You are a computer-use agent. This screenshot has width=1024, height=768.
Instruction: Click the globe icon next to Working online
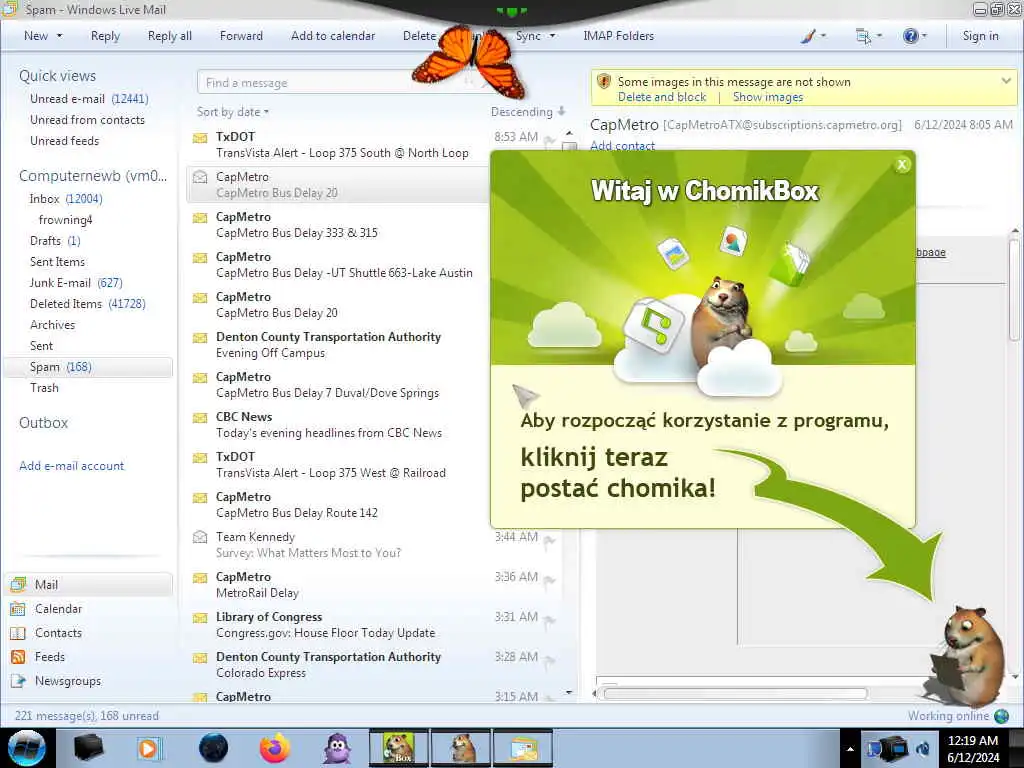tap(1002, 716)
